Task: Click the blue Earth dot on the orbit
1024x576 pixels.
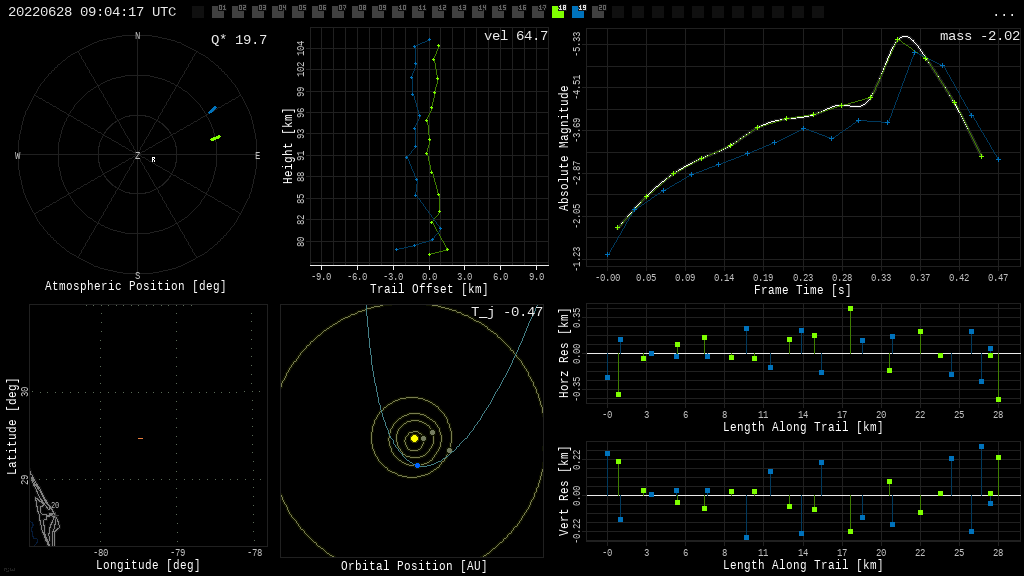Action: click(x=417, y=465)
